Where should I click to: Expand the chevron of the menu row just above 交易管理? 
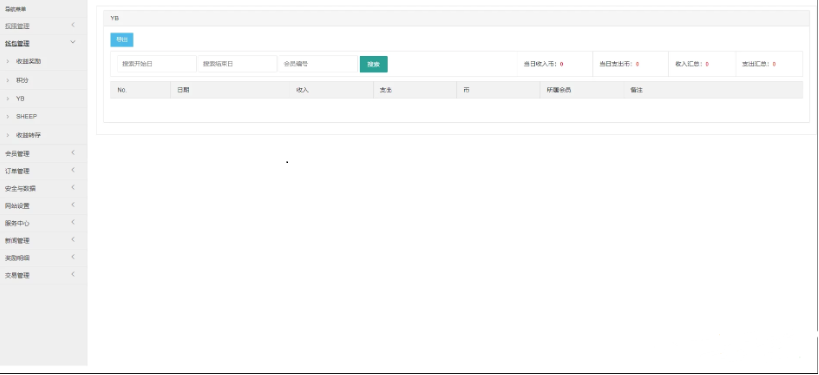pyautogui.click(x=73, y=256)
